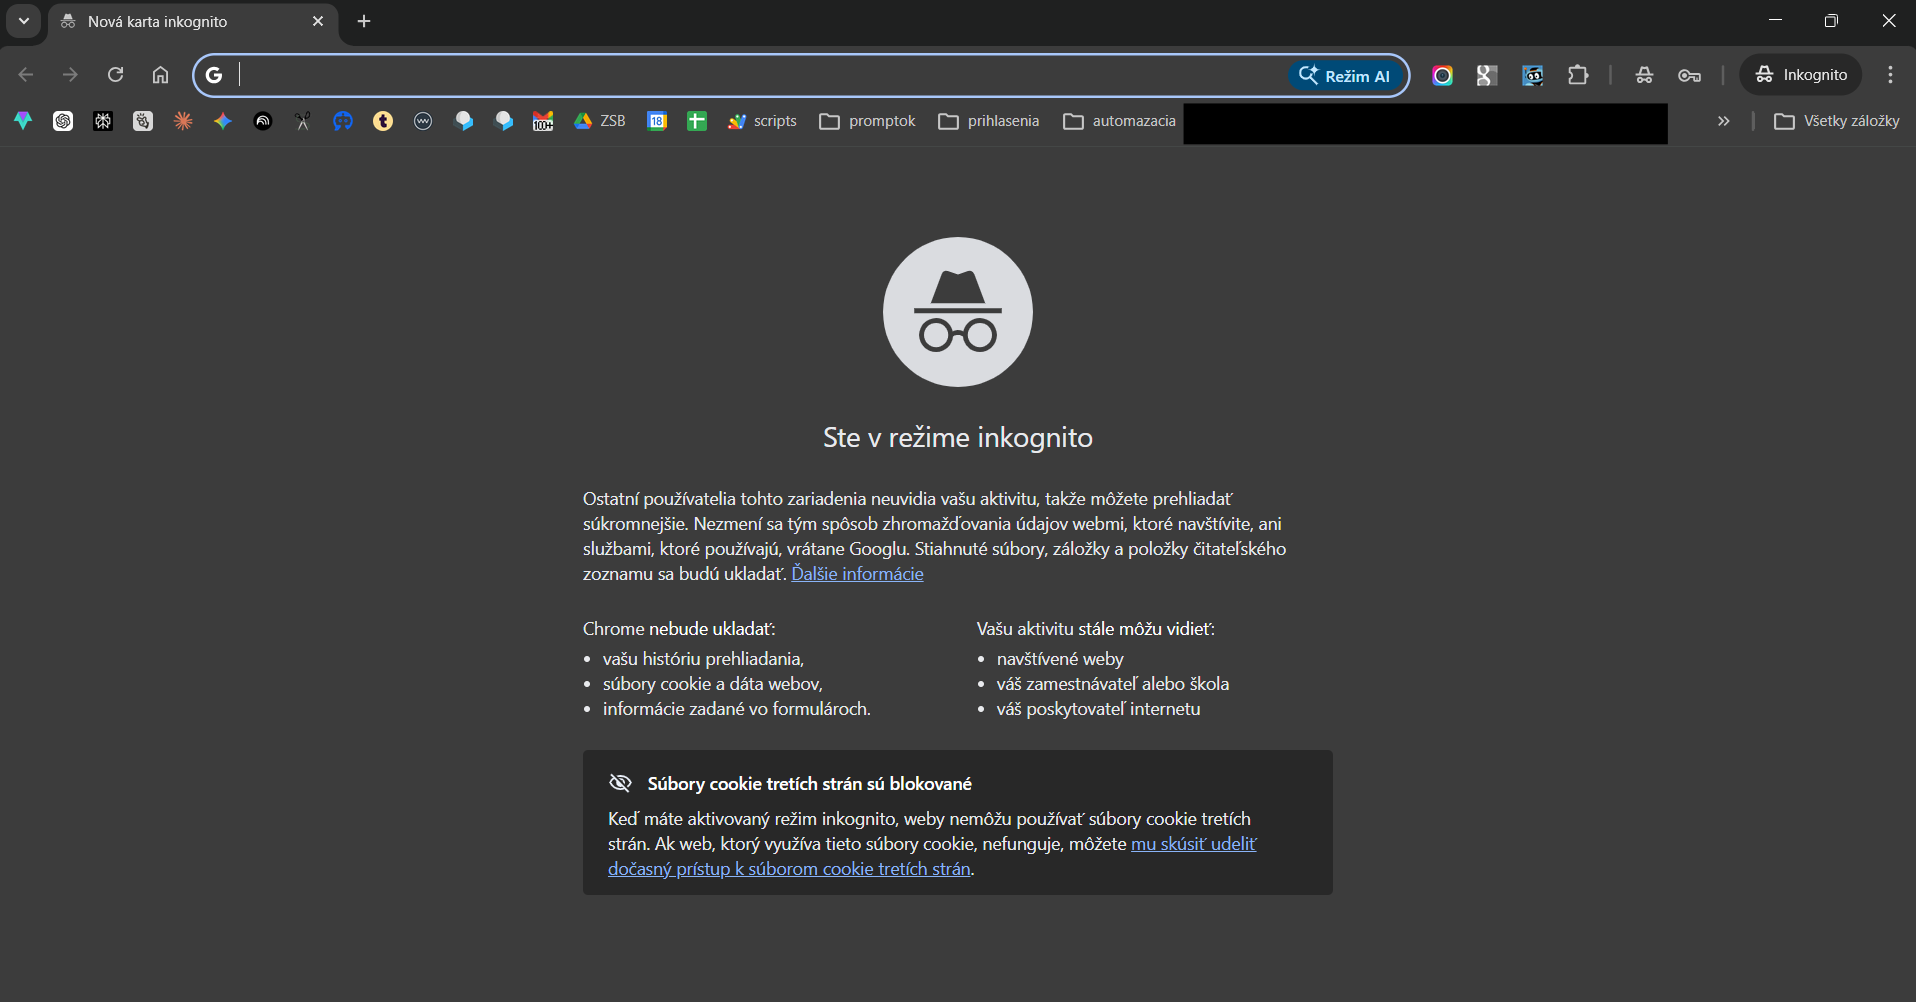Open the ChatGPT bookmark icon
Screen dimensions: 1916x1002
pyautogui.click(x=63, y=120)
